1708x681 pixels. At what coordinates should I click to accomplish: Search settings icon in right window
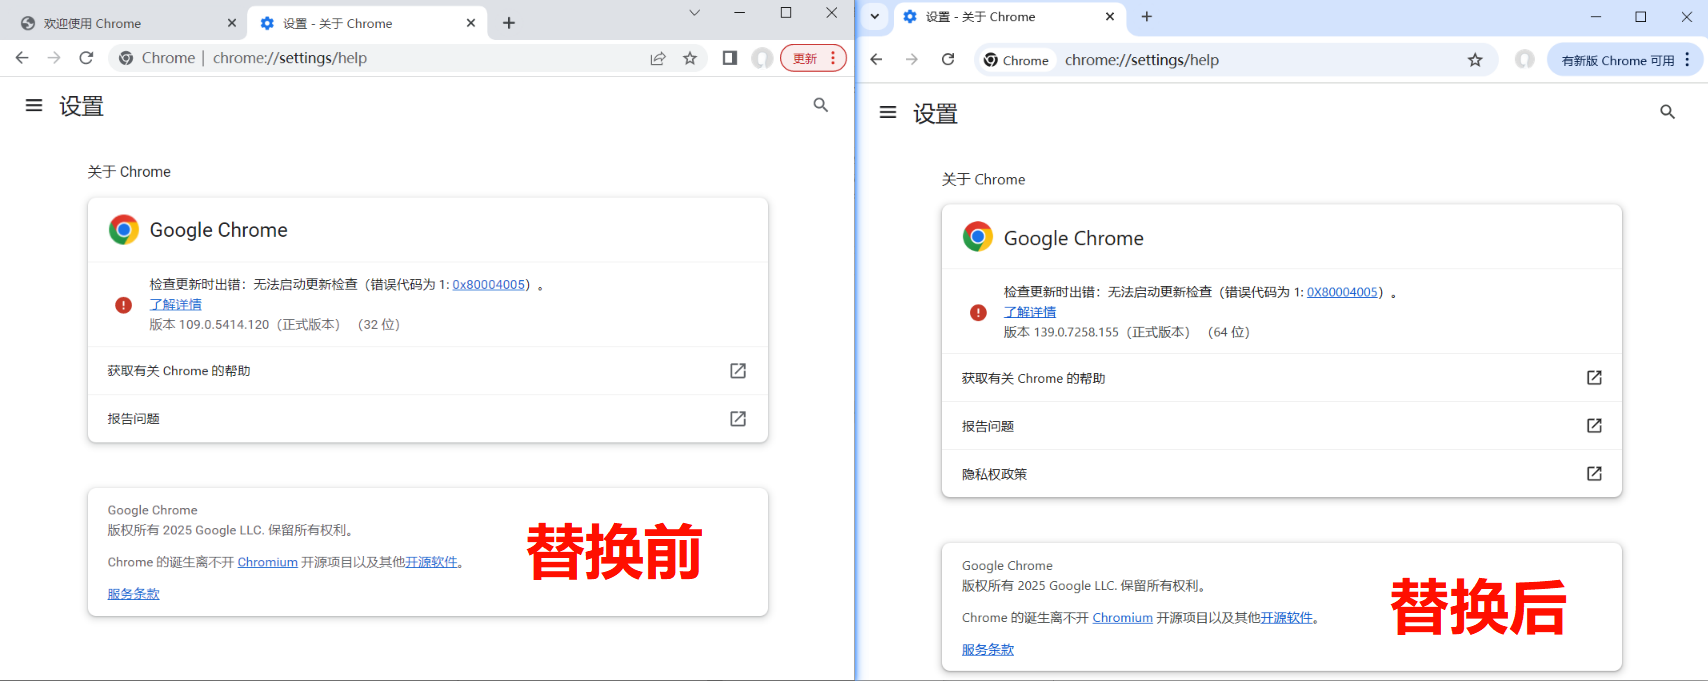tap(1668, 112)
